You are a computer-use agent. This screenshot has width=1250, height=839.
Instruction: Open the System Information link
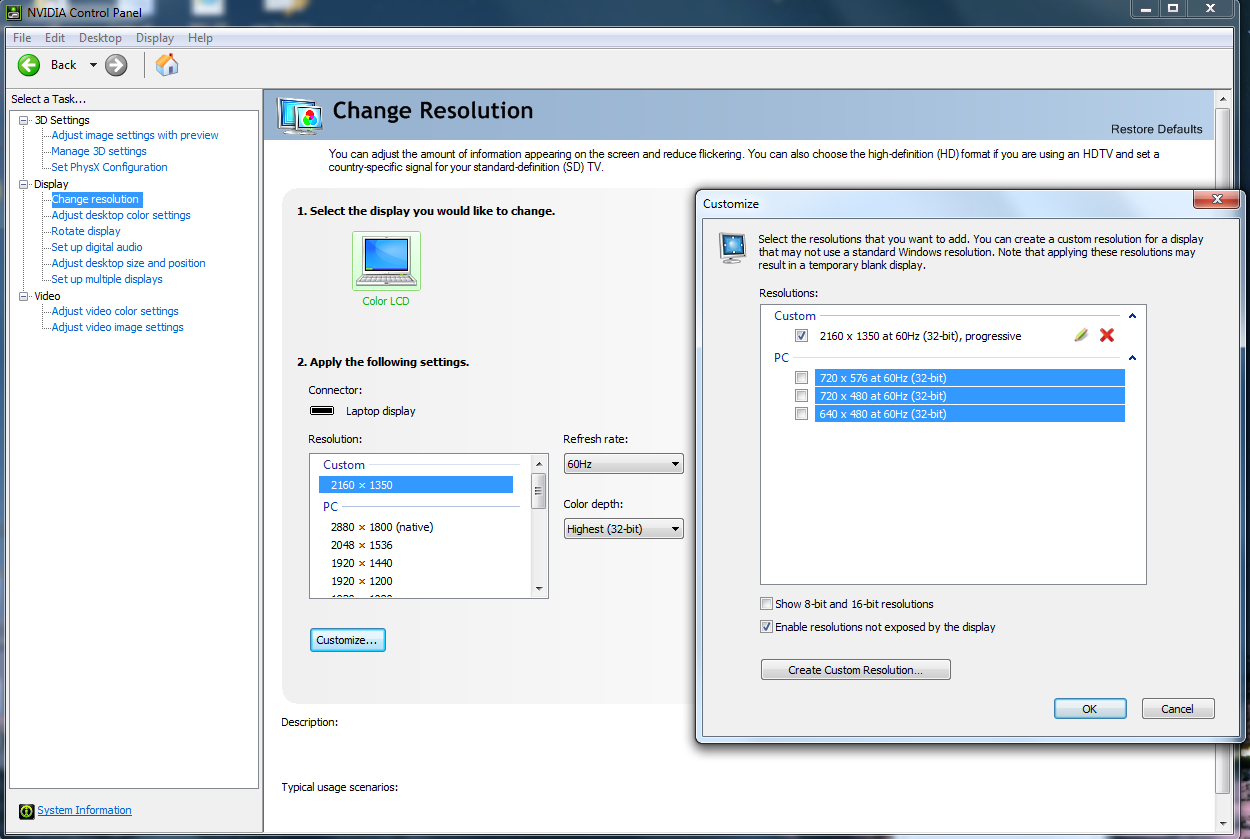(x=84, y=810)
